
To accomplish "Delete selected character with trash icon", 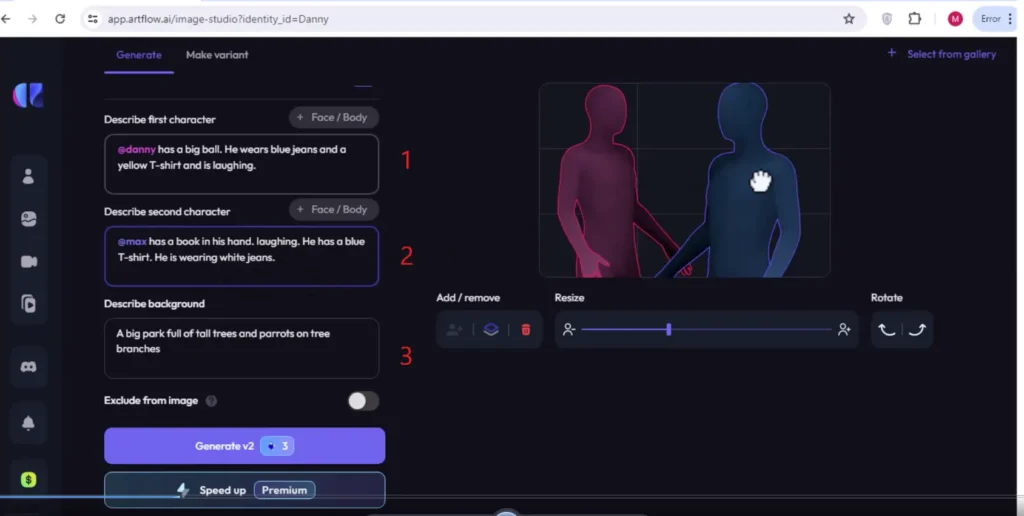I will pyautogui.click(x=526, y=330).
